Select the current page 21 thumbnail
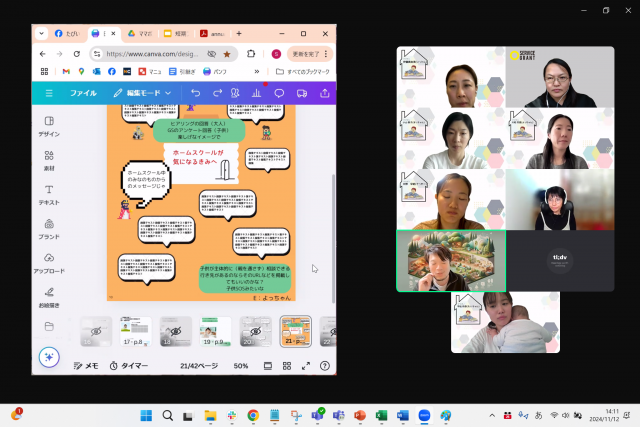This screenshot has height=427, width=640. (296, 331)
